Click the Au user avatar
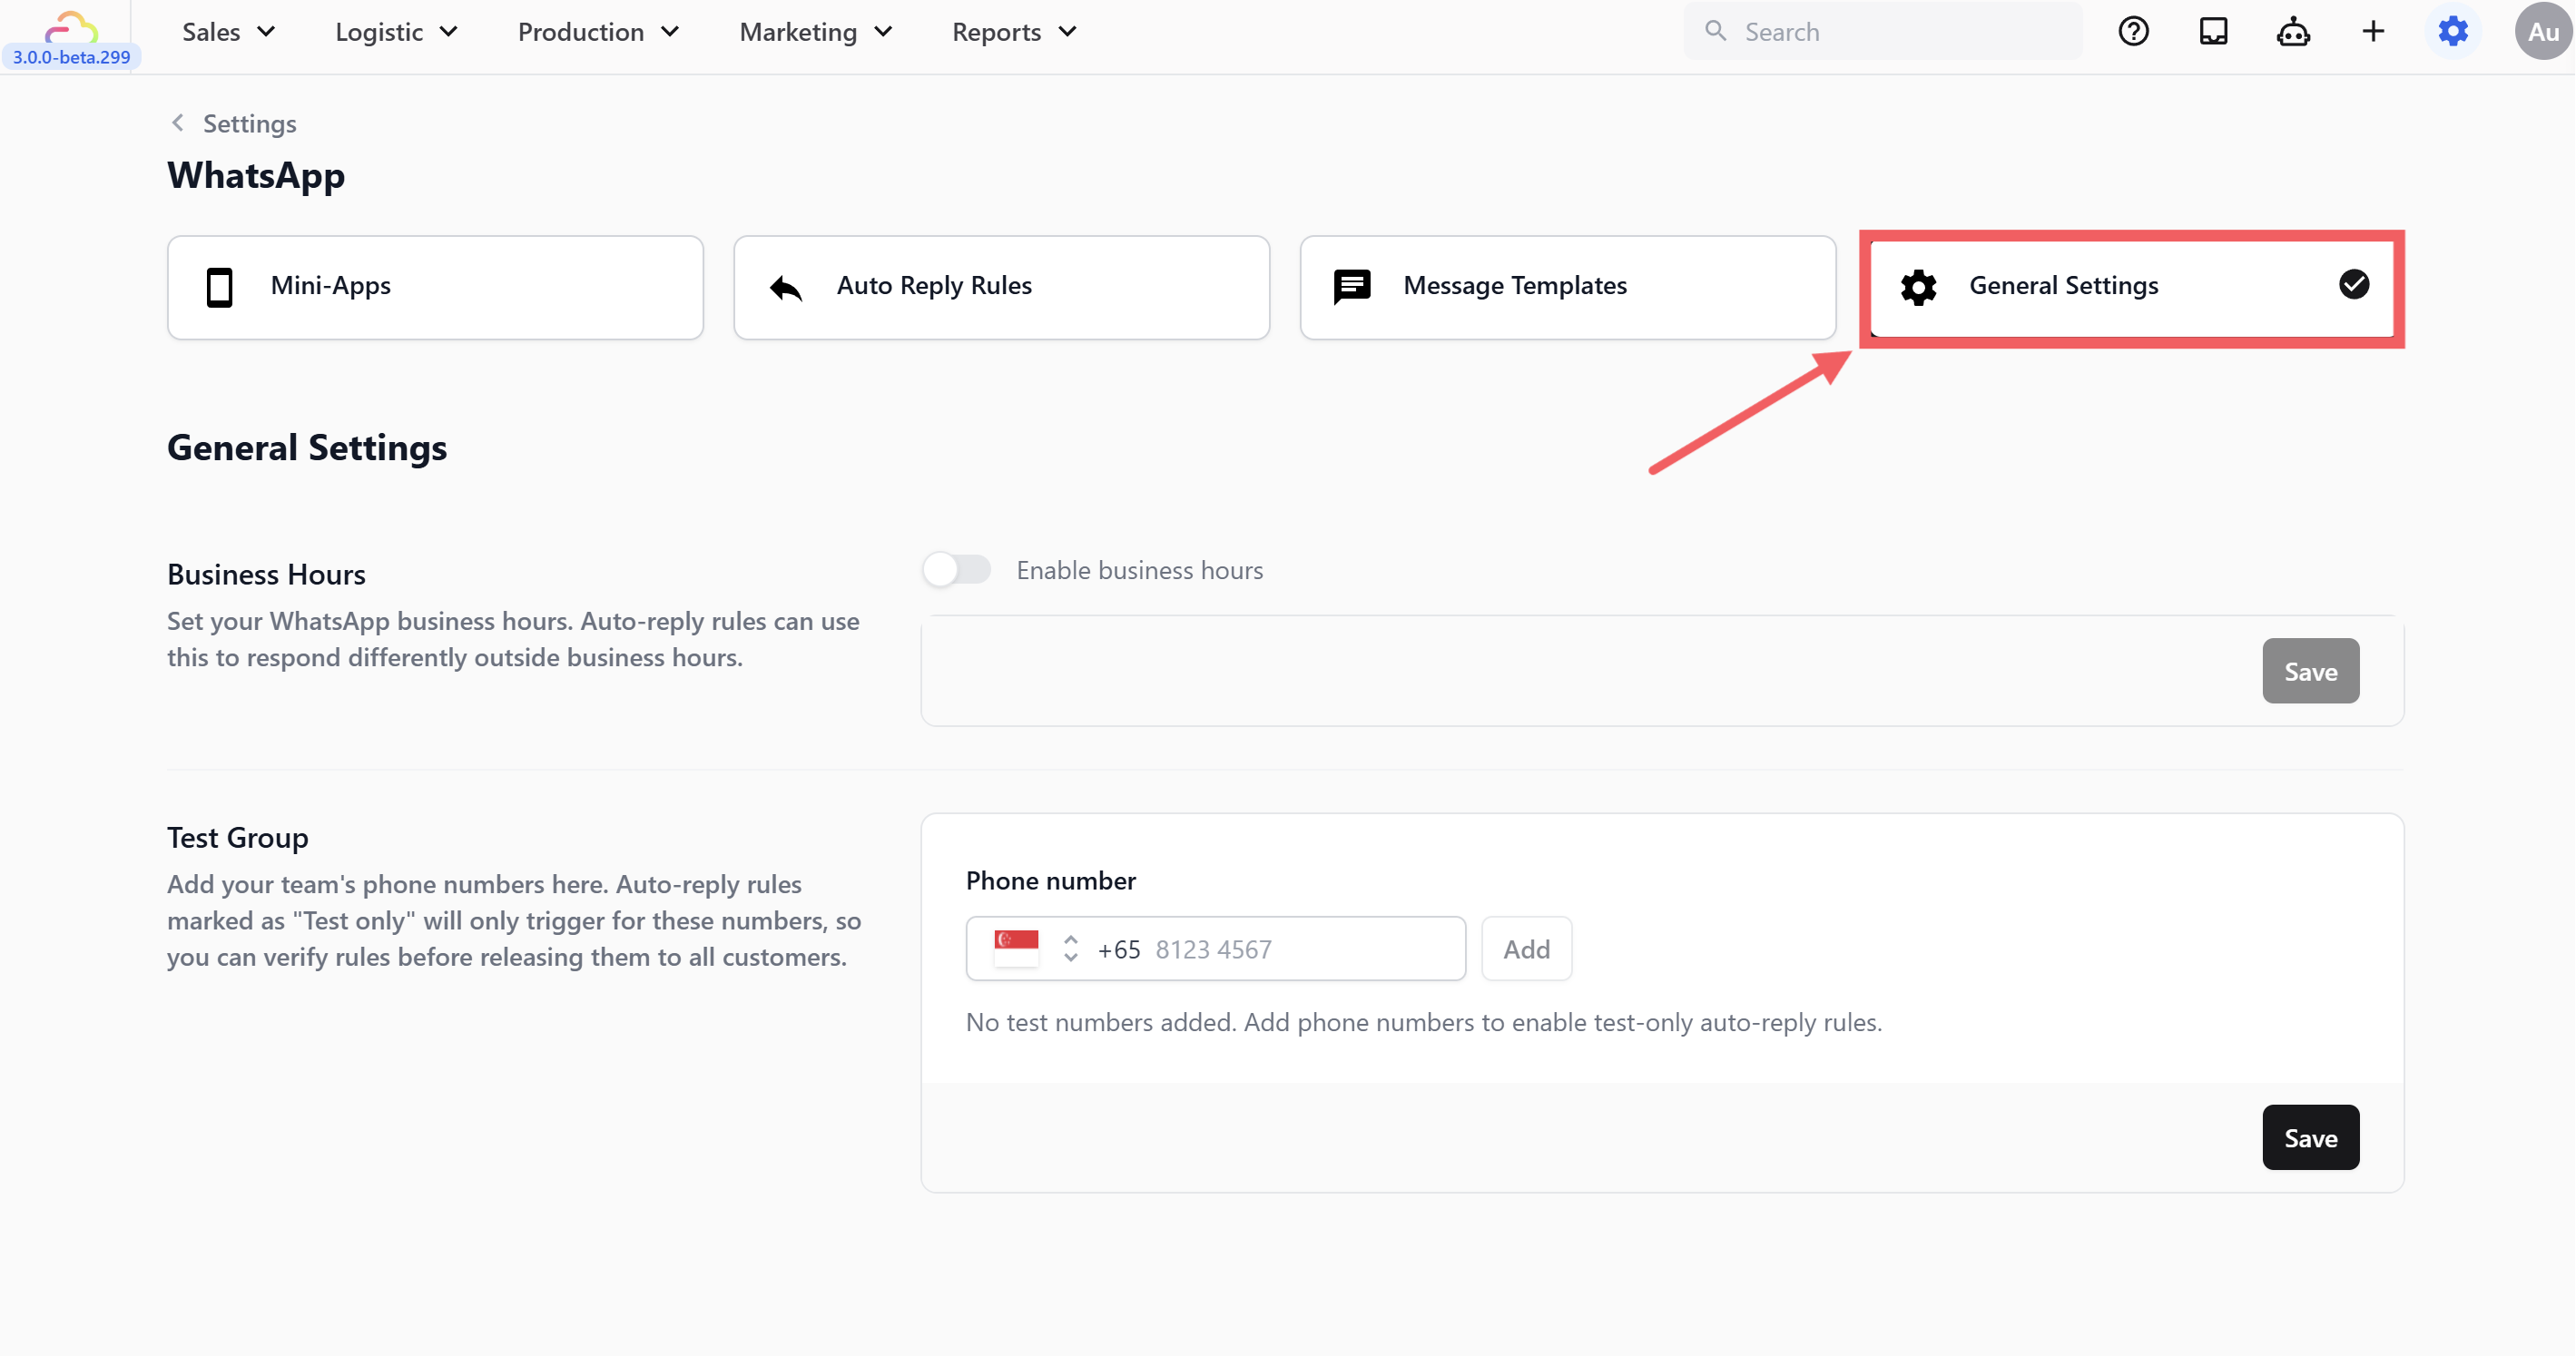2576x1357 pixels. click(2542, 32)
